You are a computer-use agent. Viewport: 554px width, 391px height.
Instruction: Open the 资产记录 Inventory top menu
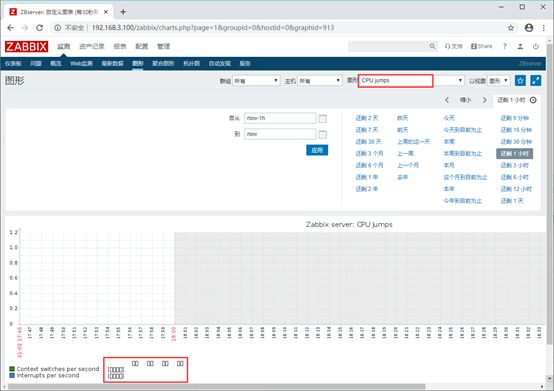[x=92, y=46]
